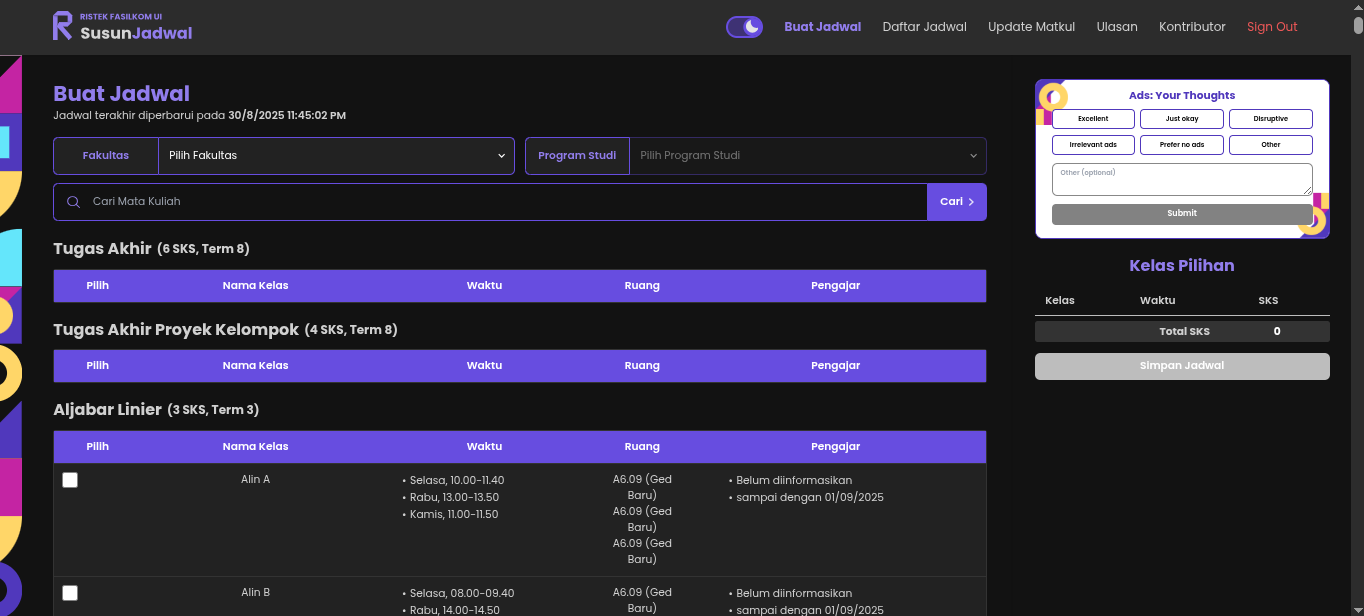This screenshot has width=1364, height=616.
Task: Select the Buat Jadwal menu item
Action: tap(822, 26)
